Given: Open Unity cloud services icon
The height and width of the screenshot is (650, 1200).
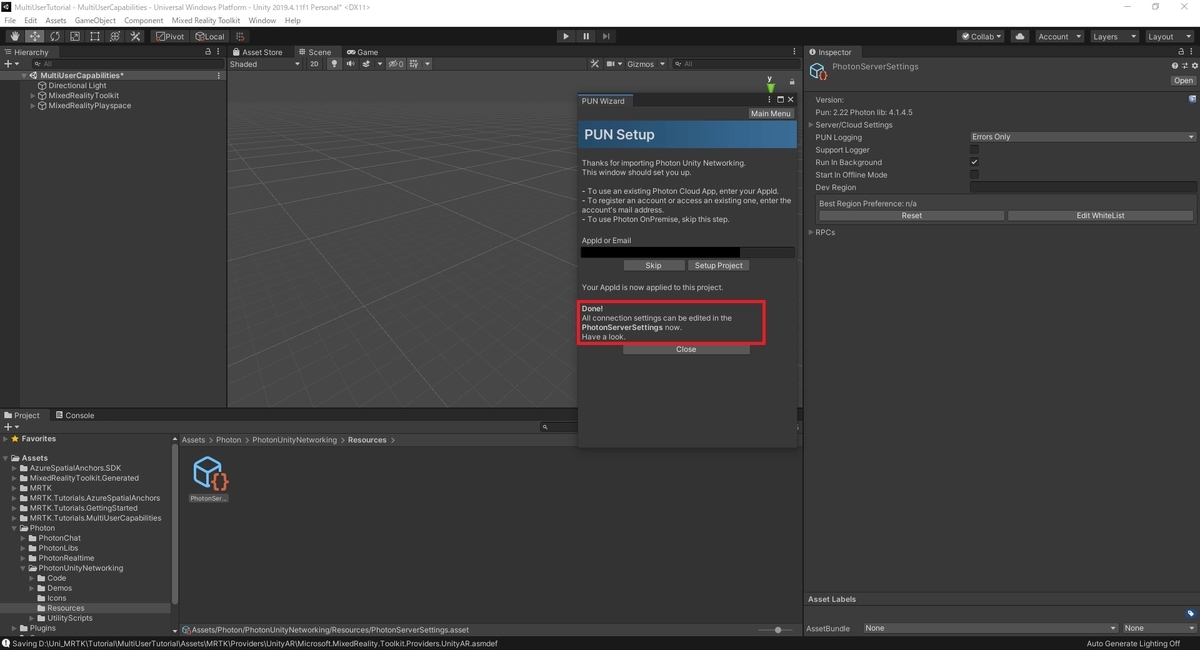Looking at the screenshot, I should pos(1020,36).
